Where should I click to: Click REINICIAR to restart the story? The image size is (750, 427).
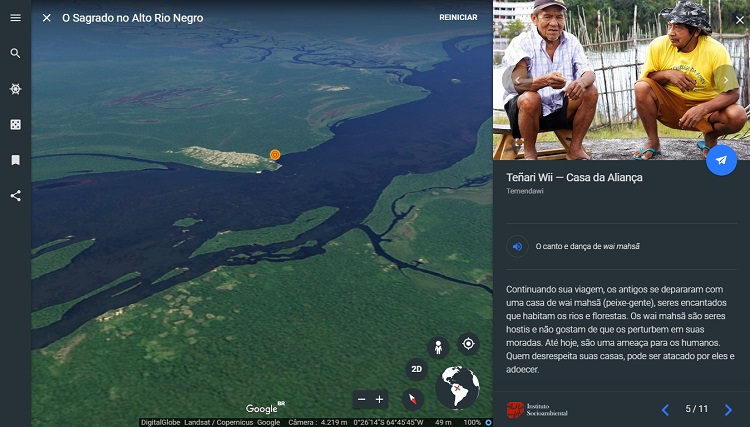(x=458, y=18)
